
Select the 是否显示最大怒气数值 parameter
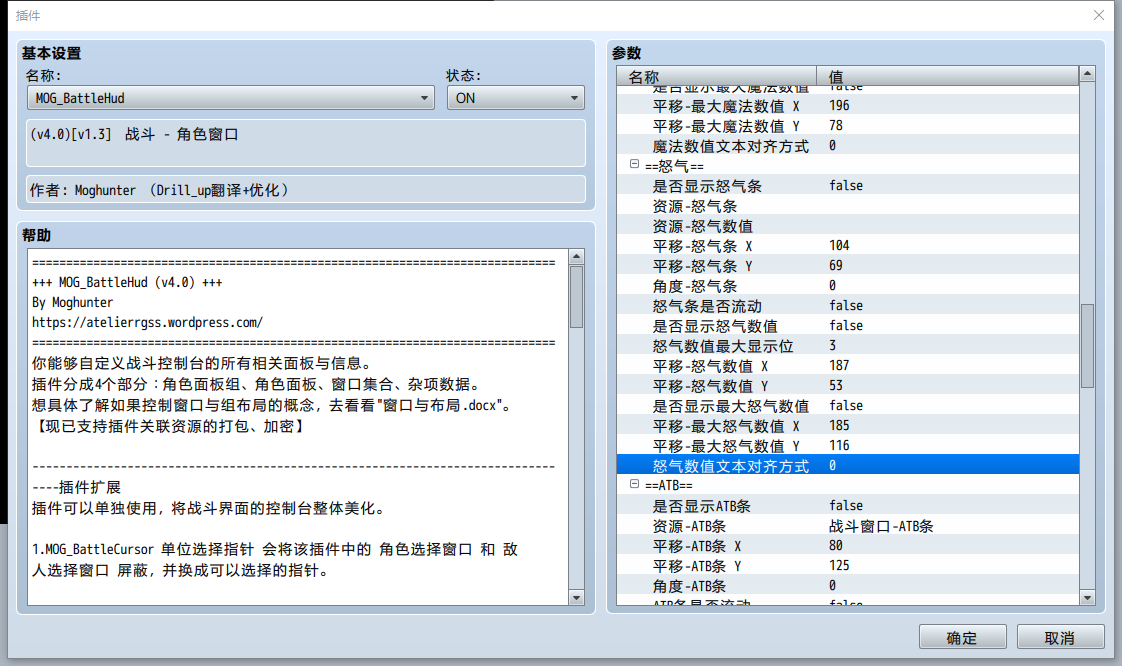[848, 406]
